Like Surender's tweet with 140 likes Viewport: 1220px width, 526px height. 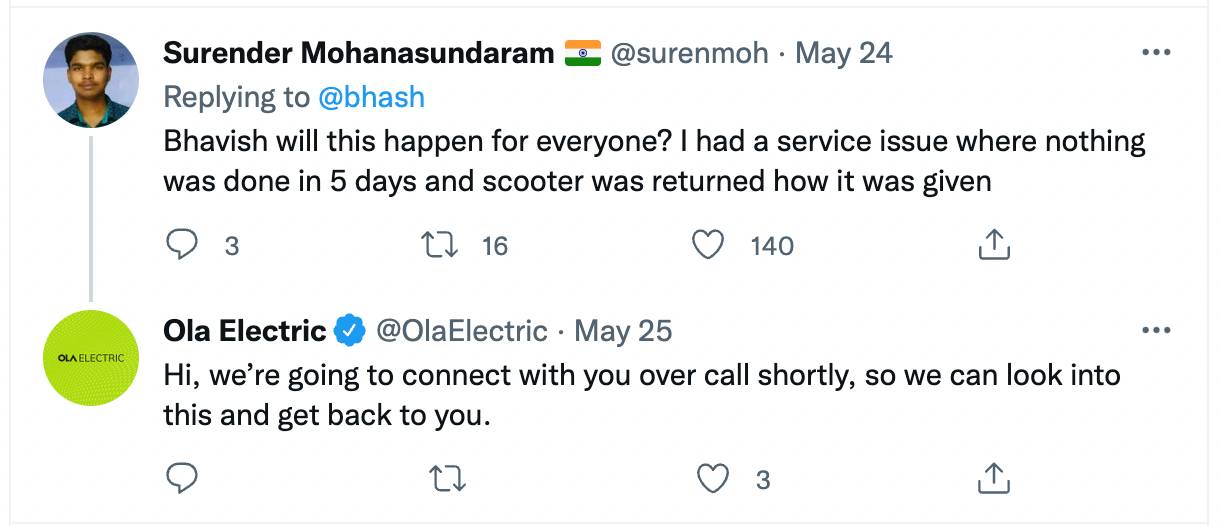[709, 245]
